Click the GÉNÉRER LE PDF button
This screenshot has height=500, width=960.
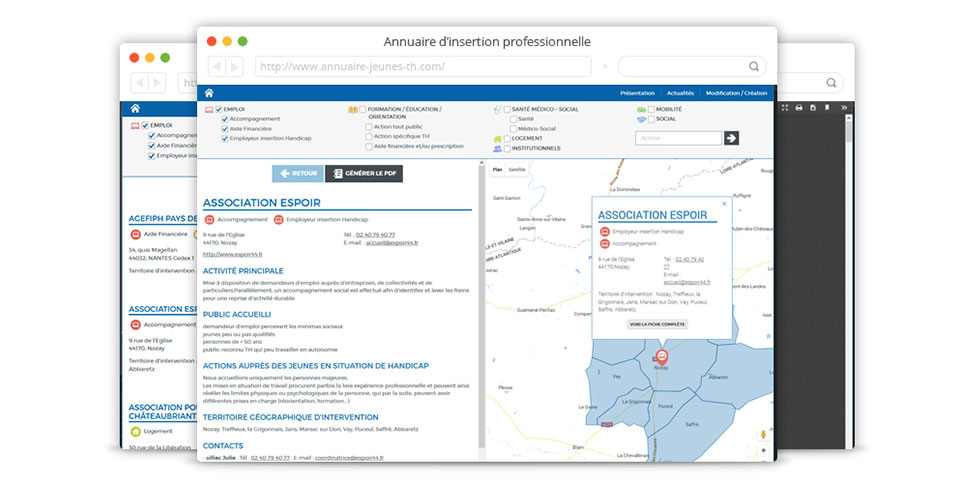364,174
